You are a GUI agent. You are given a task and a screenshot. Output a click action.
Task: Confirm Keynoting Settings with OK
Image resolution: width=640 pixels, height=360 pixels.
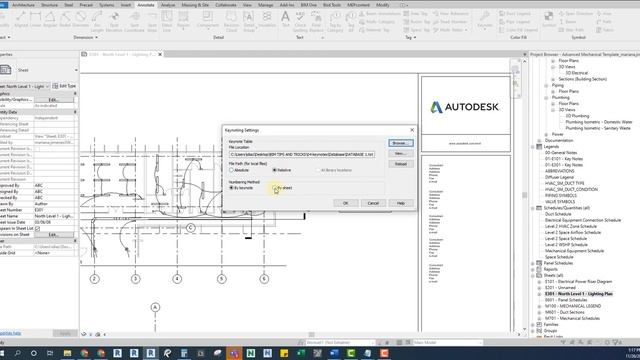346,203
